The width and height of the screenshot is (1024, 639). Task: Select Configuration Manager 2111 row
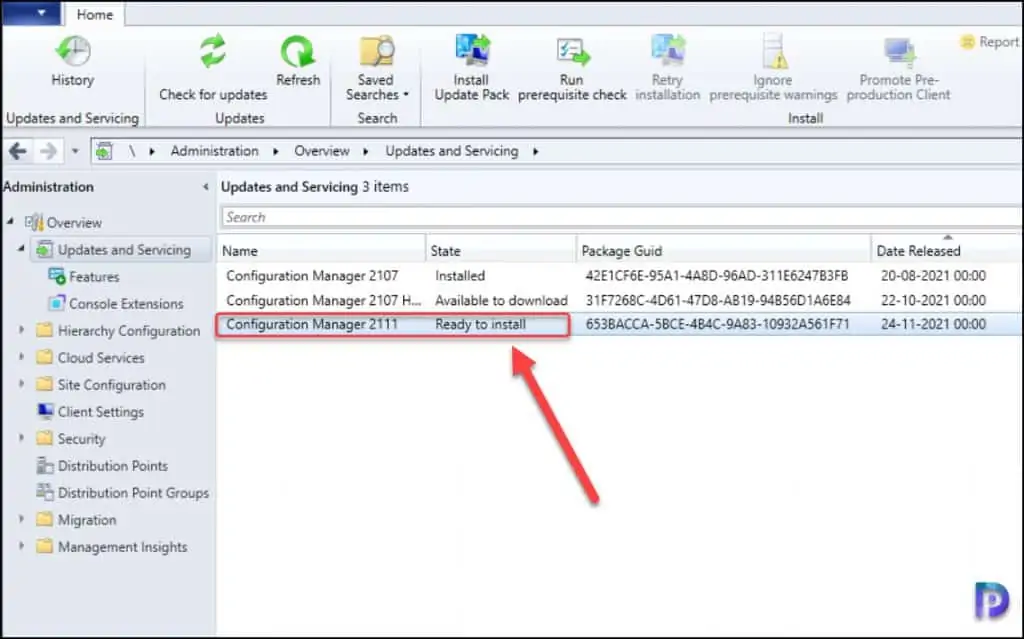tap(620, 324)
